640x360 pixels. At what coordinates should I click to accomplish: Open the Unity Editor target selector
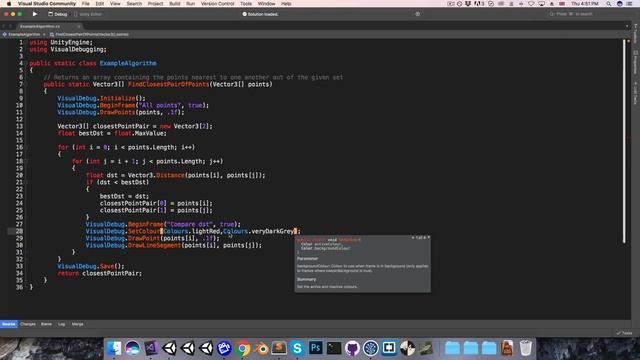pos(88,14)
